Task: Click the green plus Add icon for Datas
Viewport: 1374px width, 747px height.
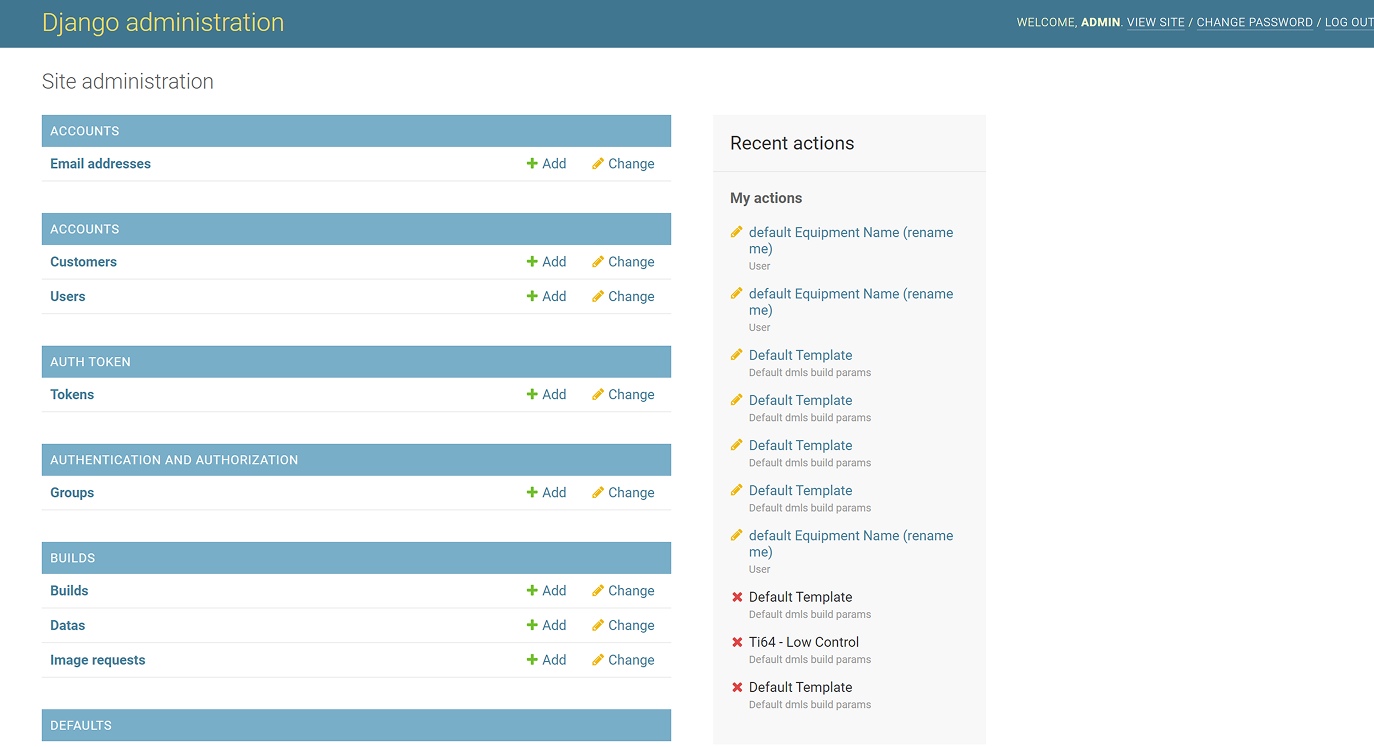Action: click(x=533, y=626)
